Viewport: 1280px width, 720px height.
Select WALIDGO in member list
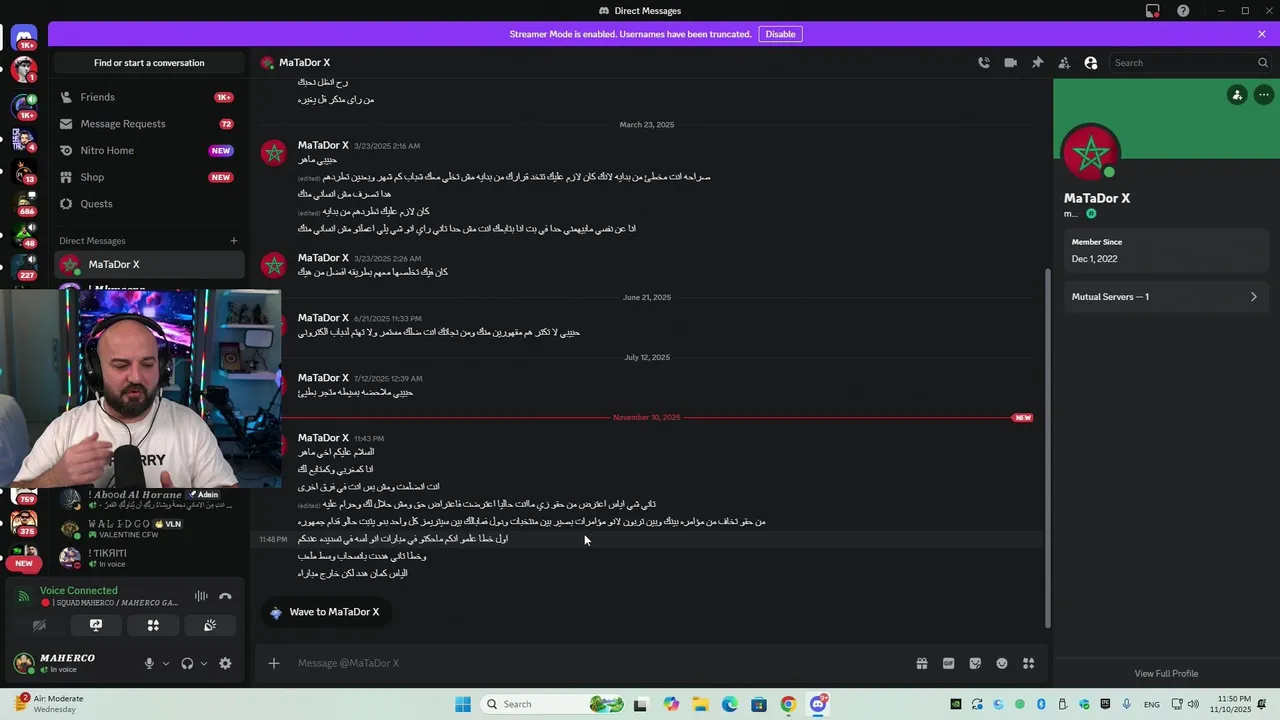pyautogui.click(x=148, y=529)
